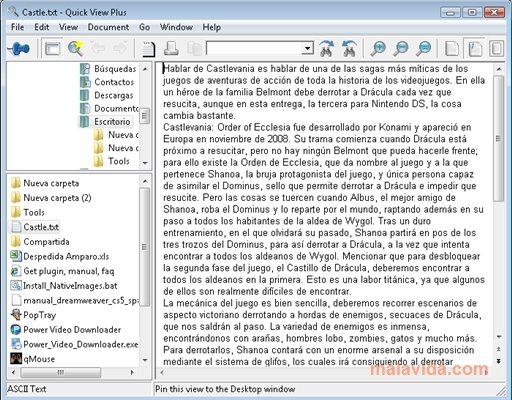Open the View menu

(68, 27)
